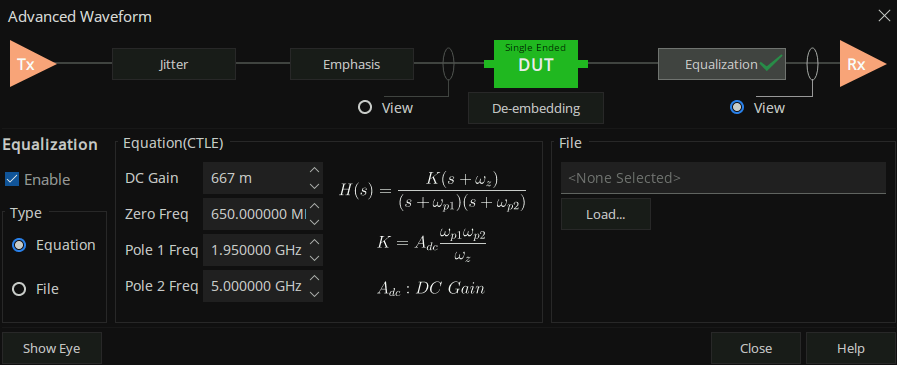This screenshot has width=897, height=365.
Task: Decrease Zero Freq with down arrow
Action: [314, 222]
